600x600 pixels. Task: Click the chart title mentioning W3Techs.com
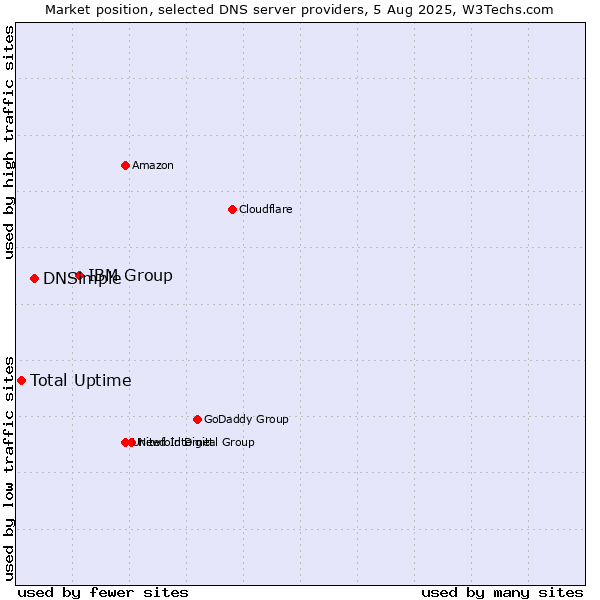click(299, 10)
